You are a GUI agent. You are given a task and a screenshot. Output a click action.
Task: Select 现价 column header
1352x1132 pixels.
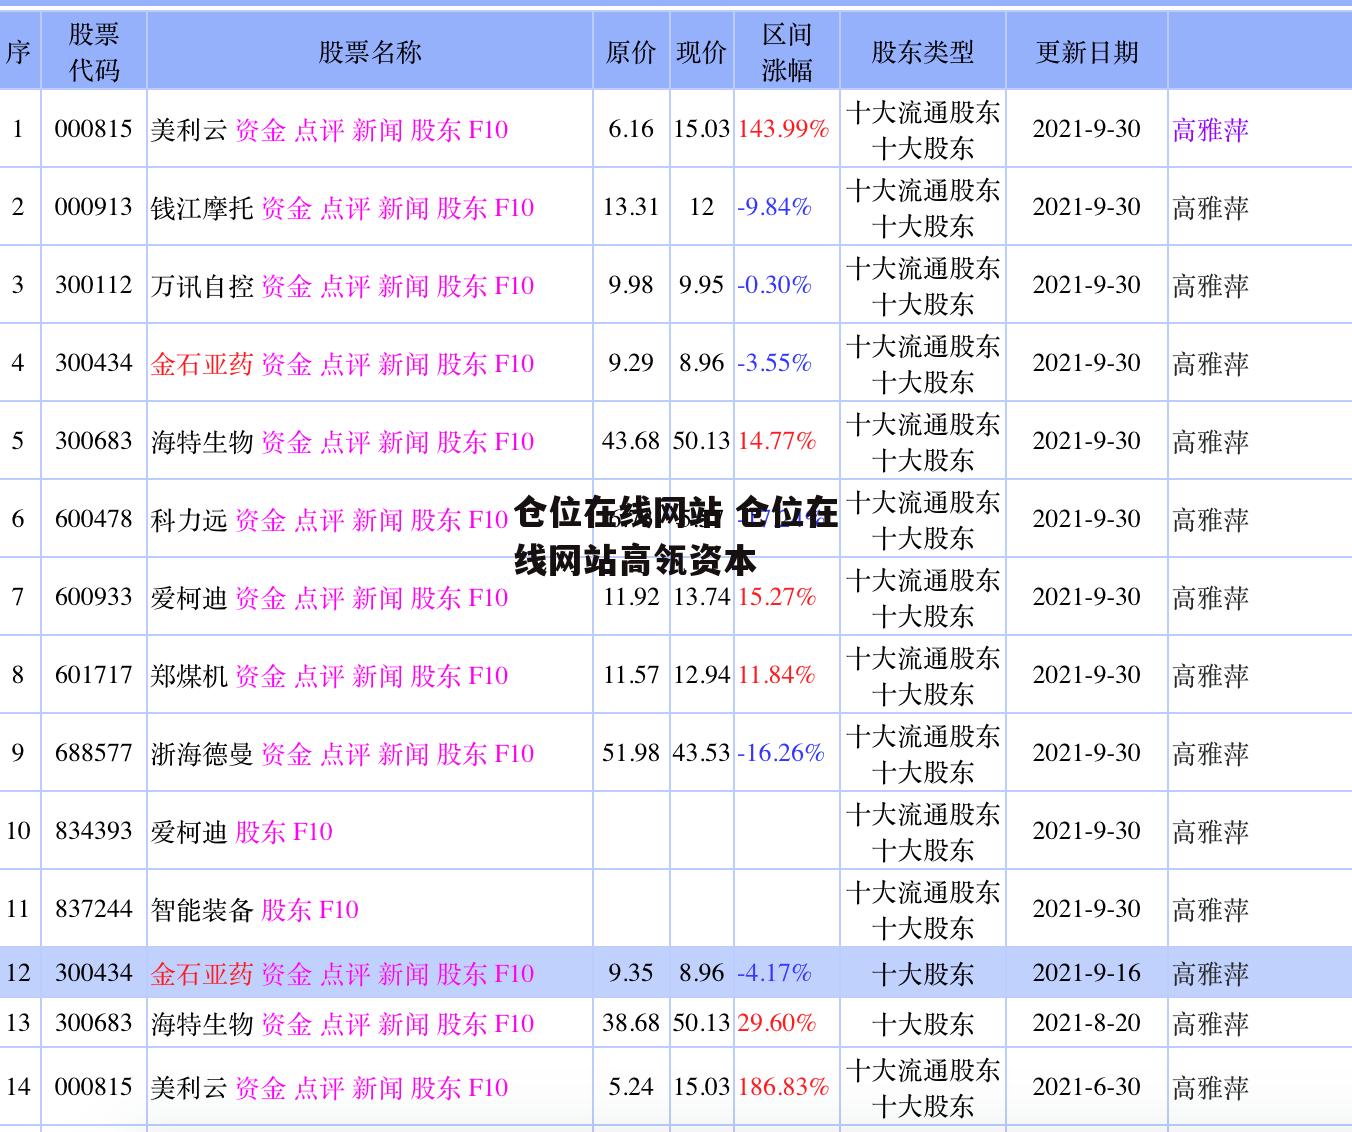701,52
